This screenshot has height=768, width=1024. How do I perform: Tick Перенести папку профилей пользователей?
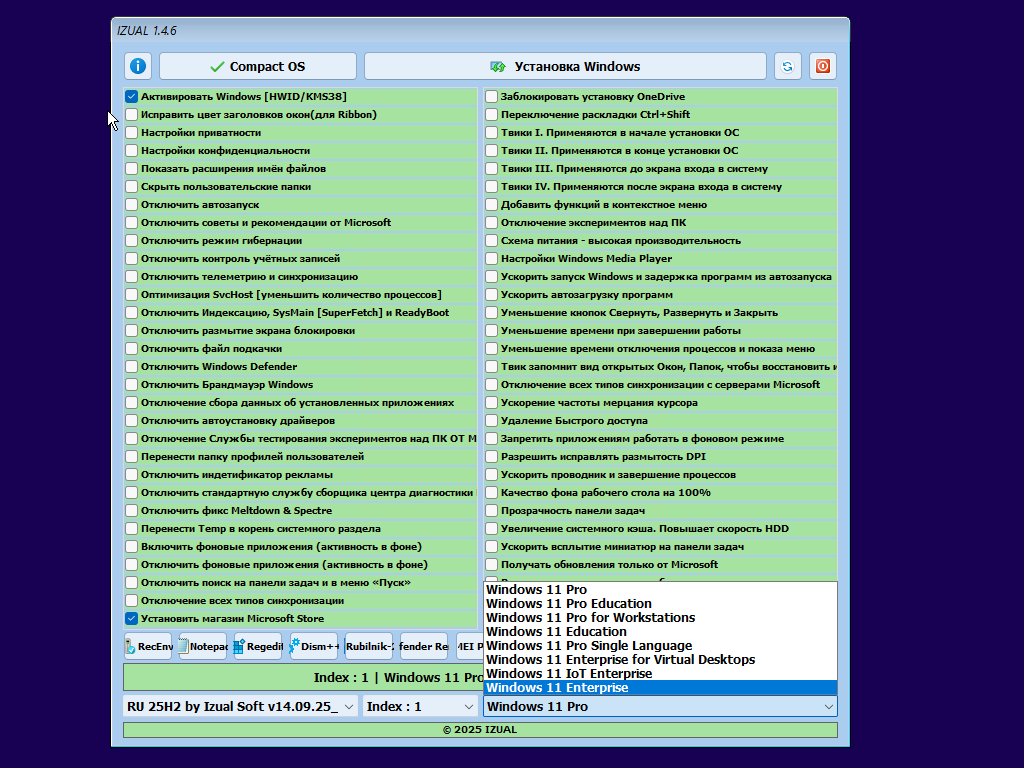(132, 456)
